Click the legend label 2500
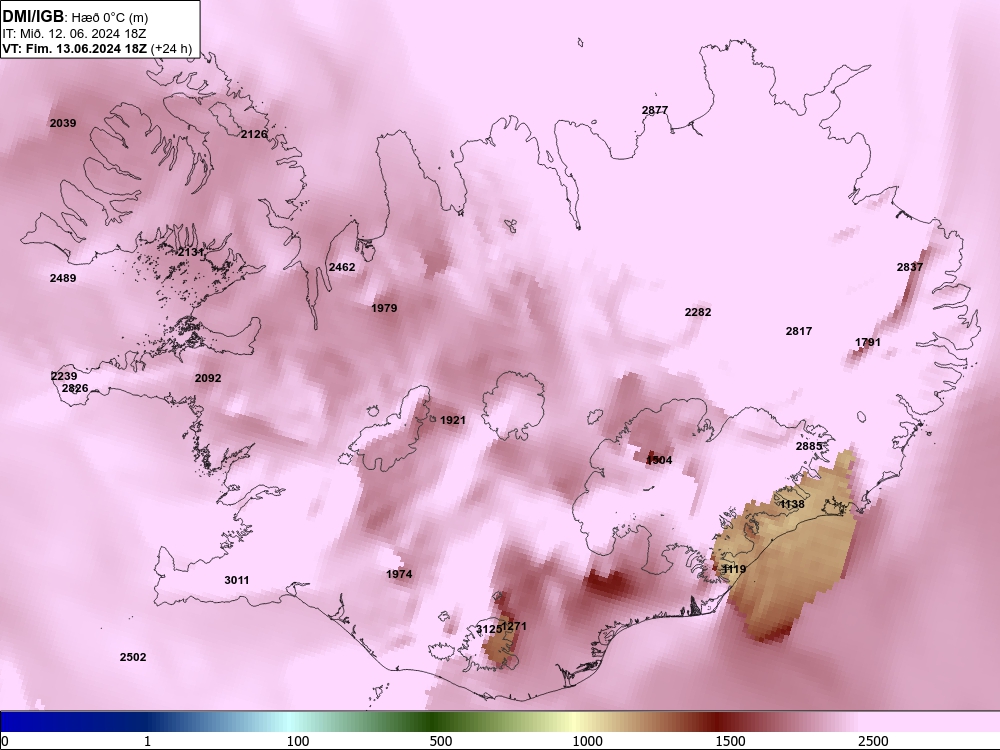The image size is (1000, 750). 873,741
